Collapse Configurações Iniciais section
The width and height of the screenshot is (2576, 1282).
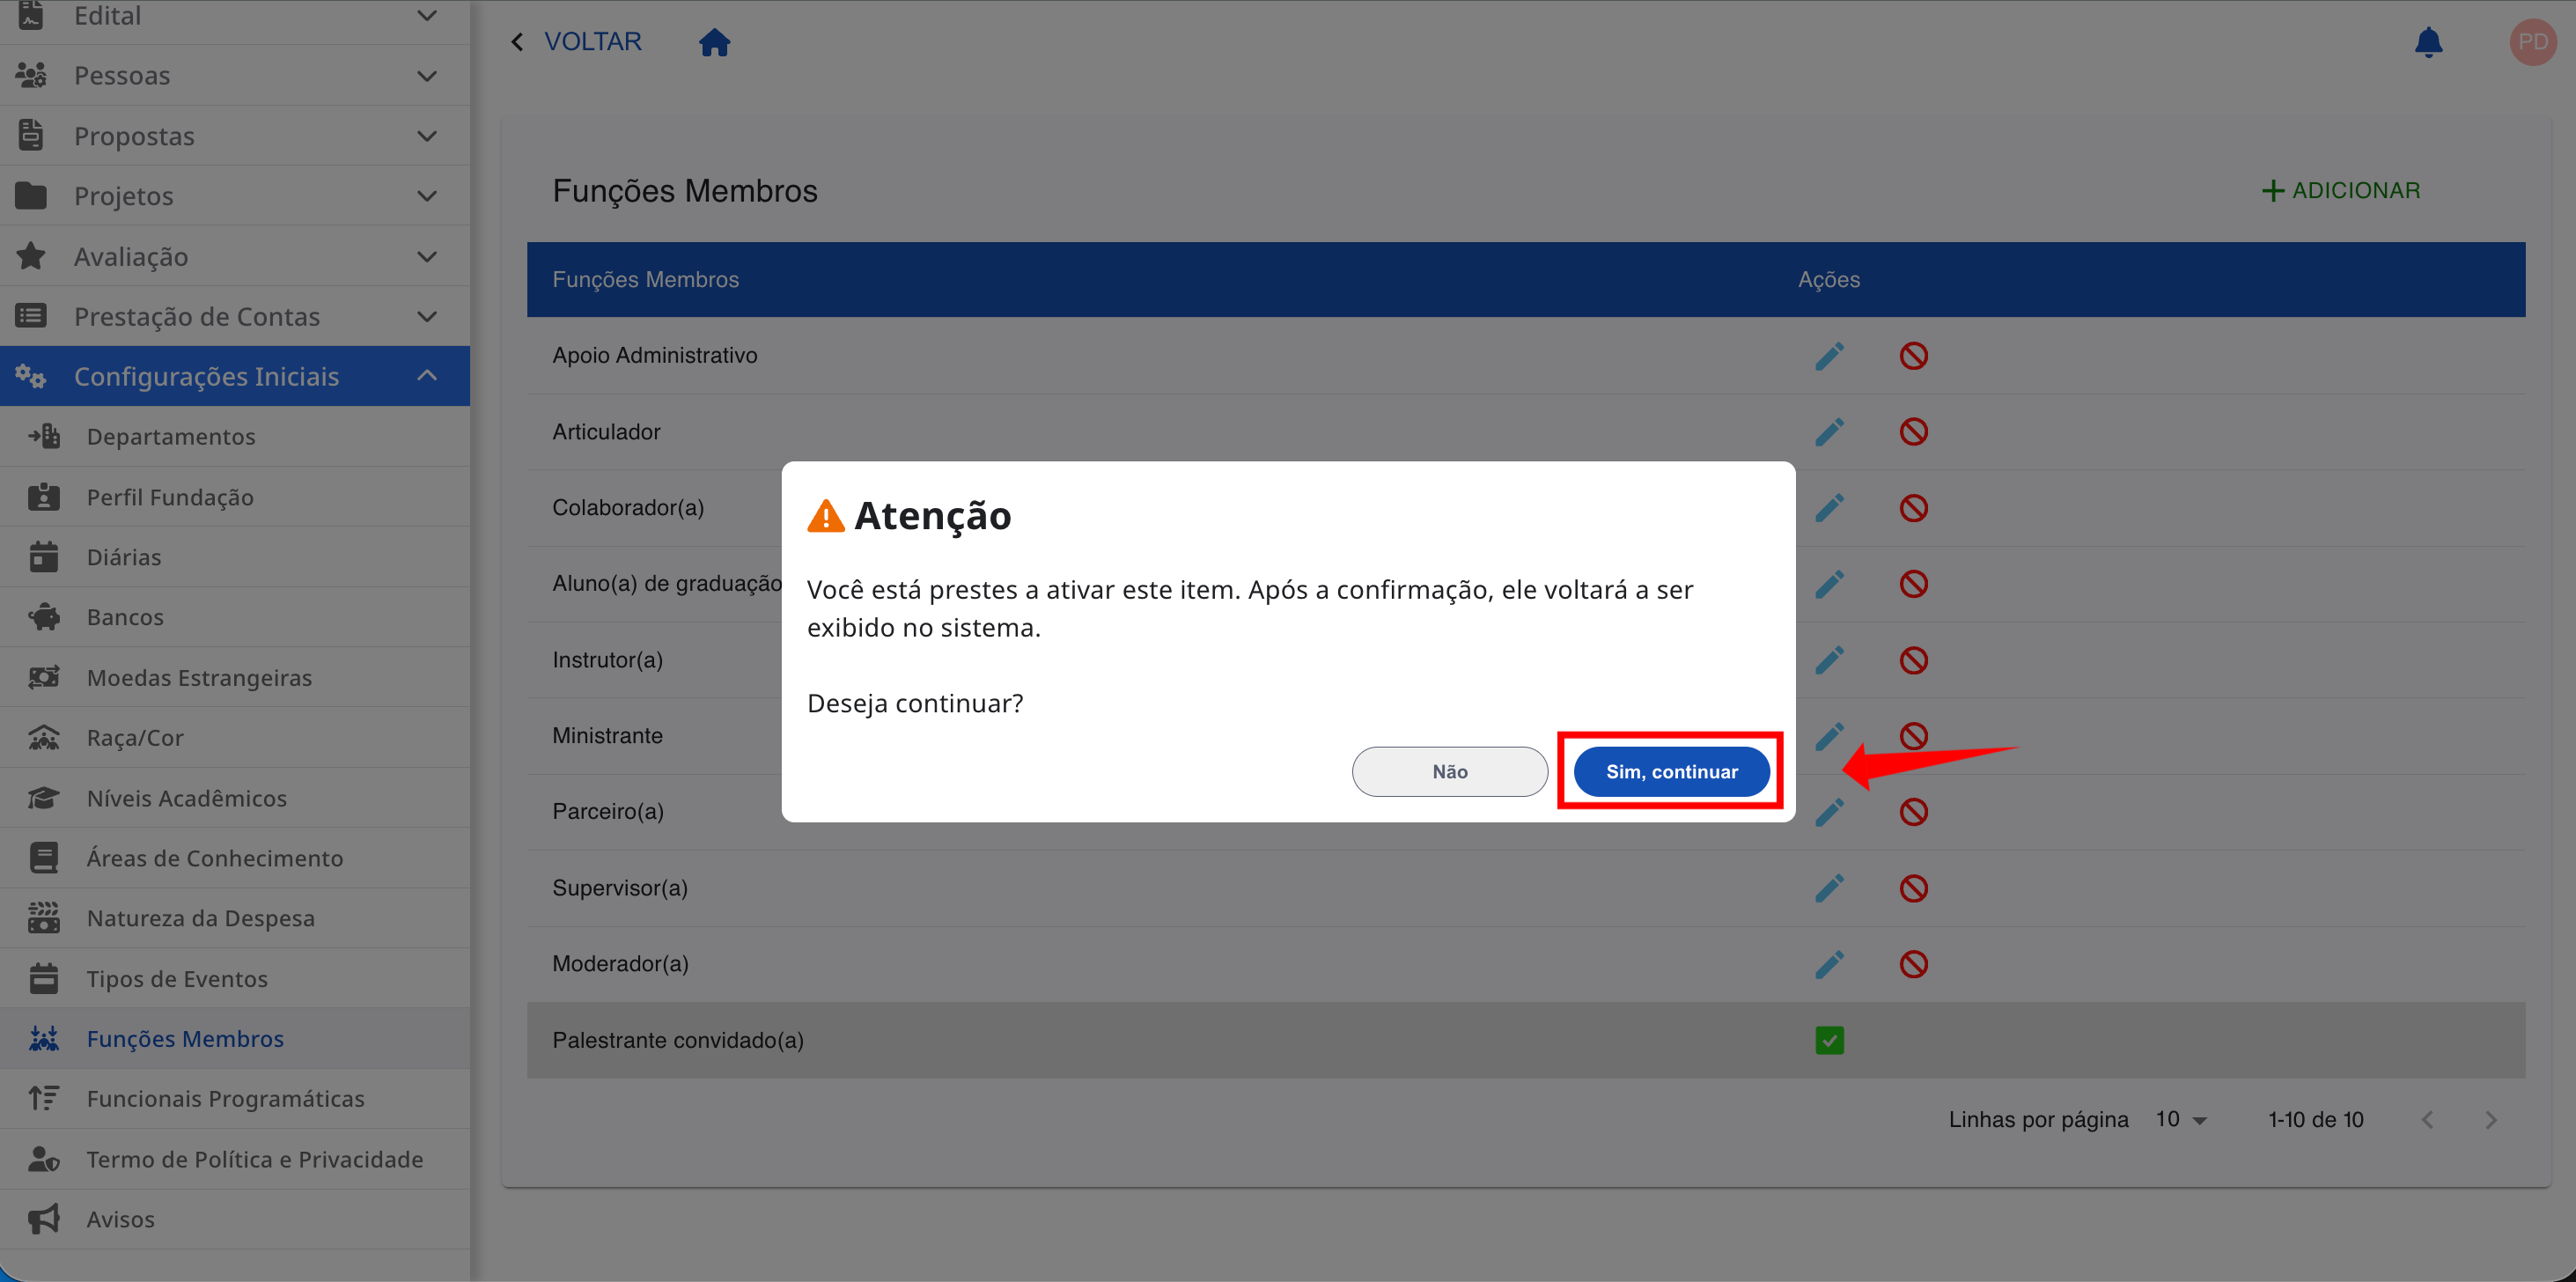click(x=235, y=376)
